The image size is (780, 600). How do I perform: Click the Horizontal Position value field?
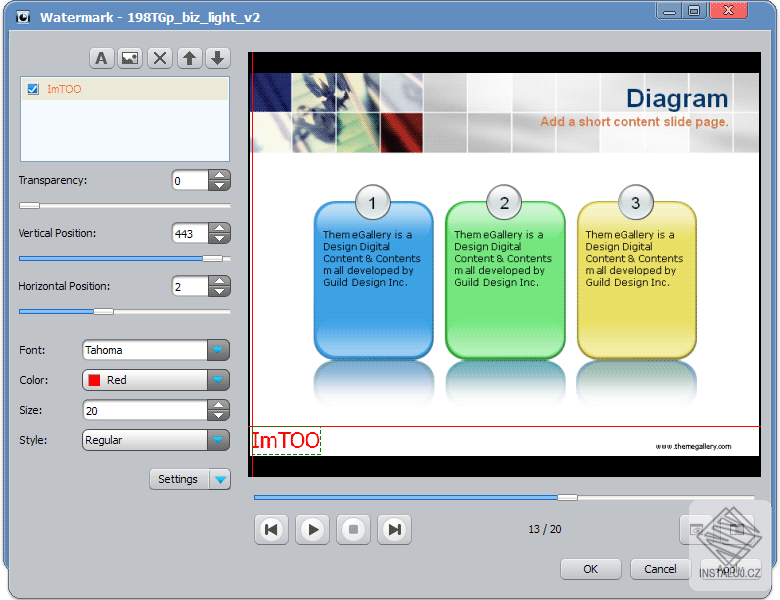pos(190,287)
